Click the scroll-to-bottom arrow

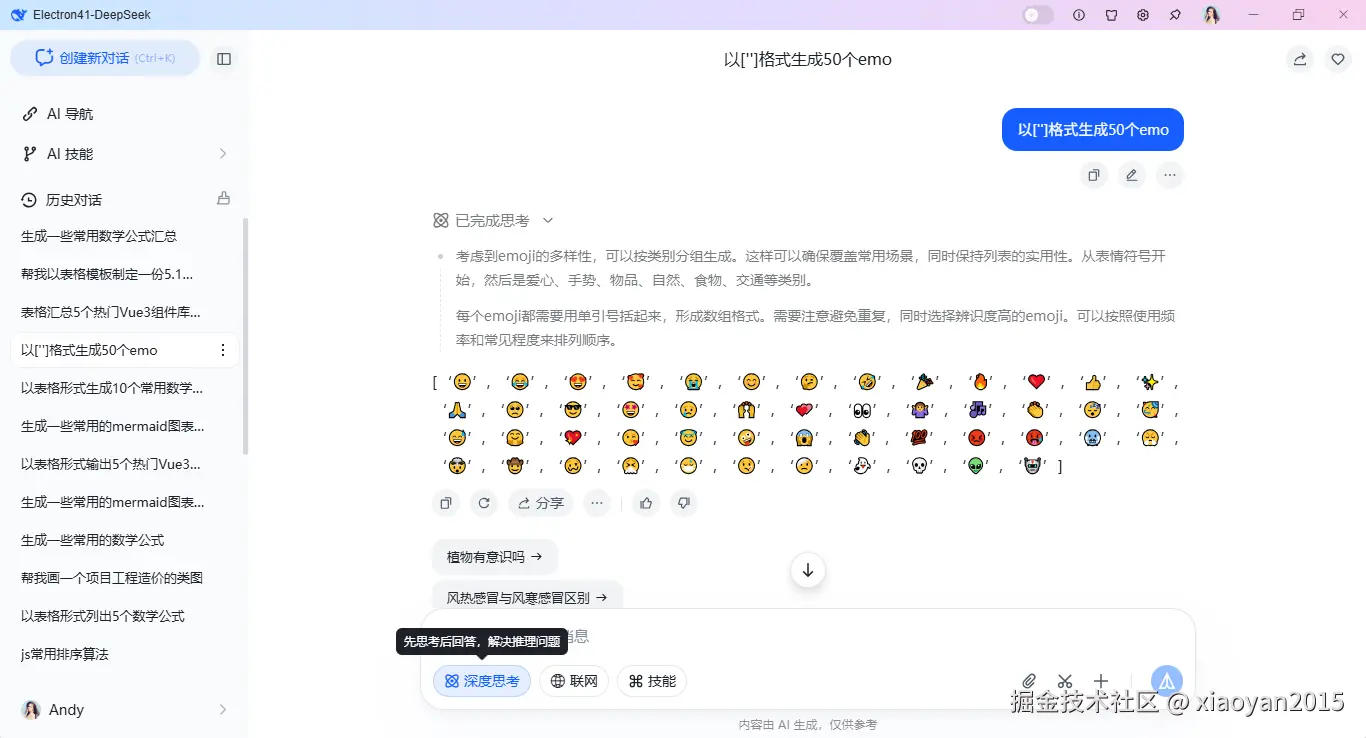click(x=807, y=570)
